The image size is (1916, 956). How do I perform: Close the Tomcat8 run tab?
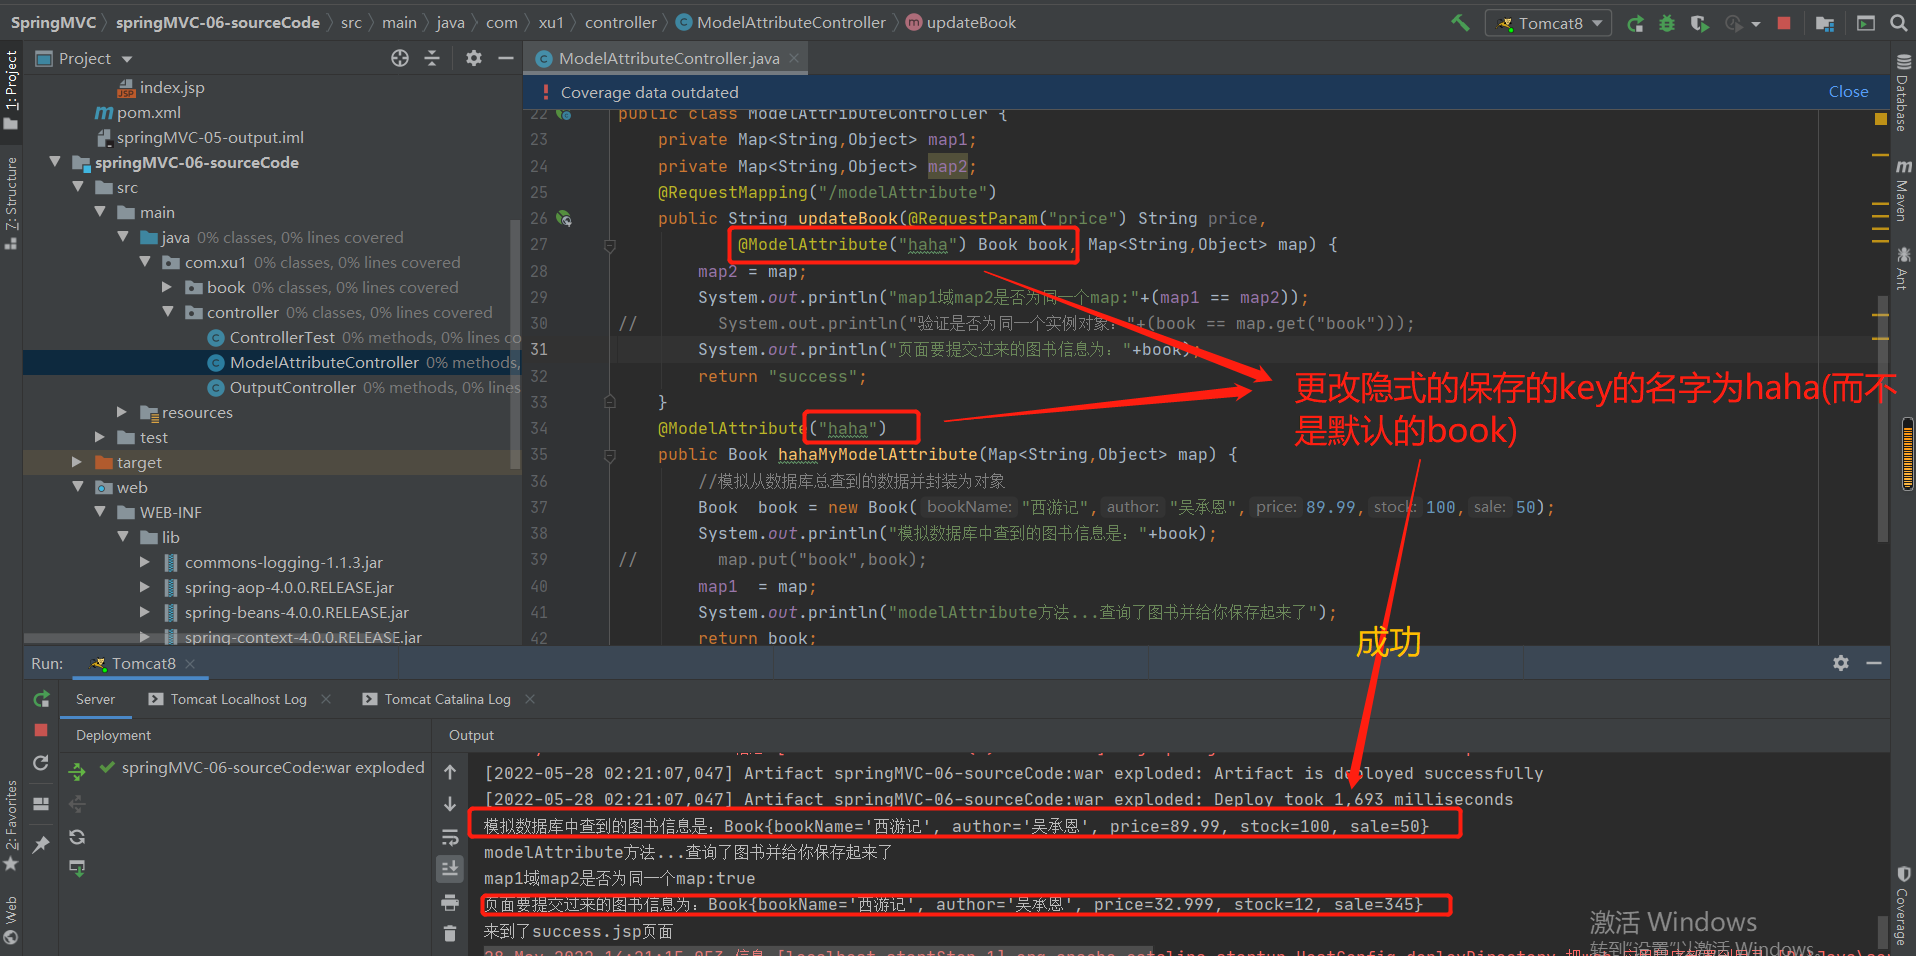(x=191, y=663)
